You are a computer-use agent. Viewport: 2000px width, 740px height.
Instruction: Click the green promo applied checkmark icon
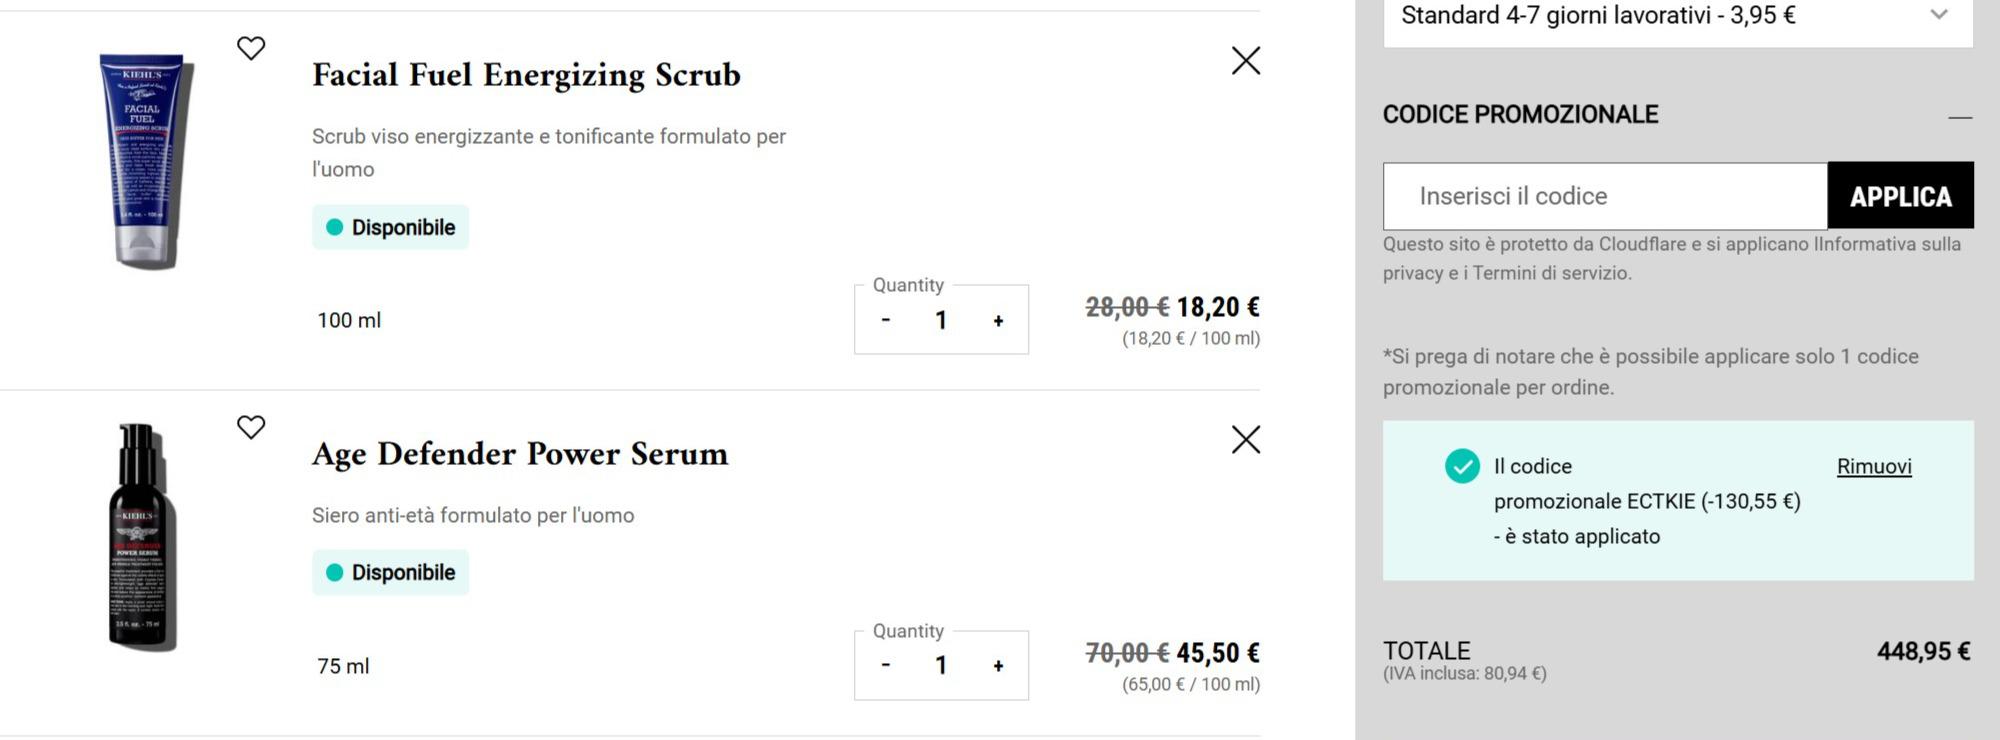tap(1462, 466)
